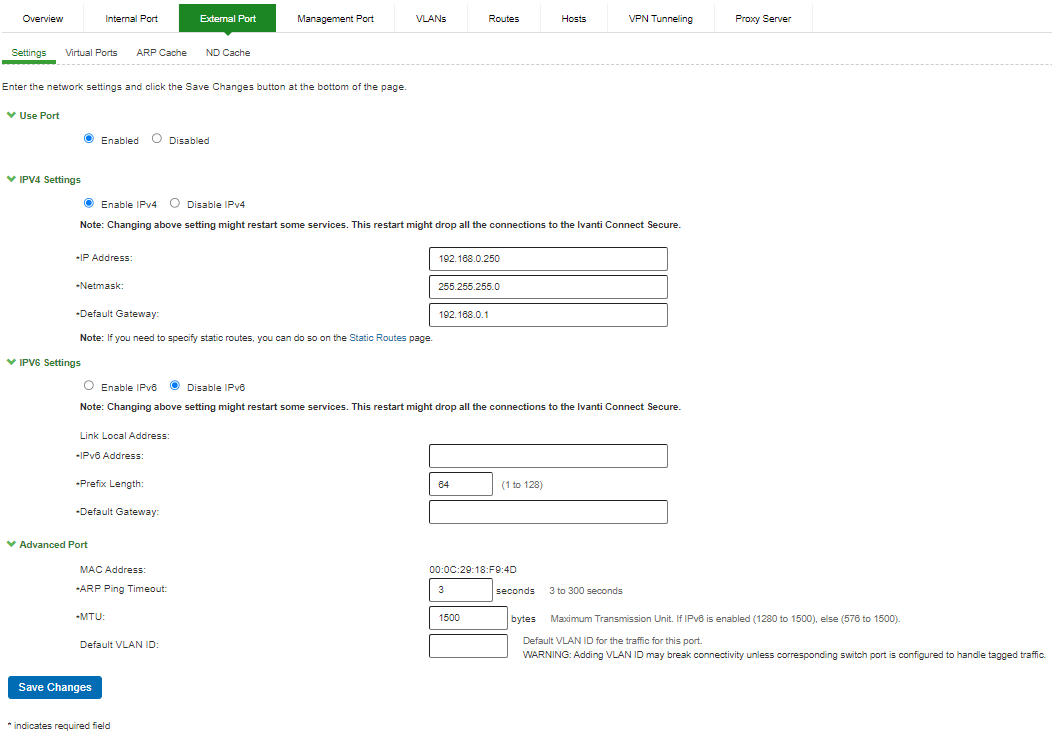The width and height of the screenshot is (1052, 734).
Task: Follow the Static Routes link
Action: pyautogui.click(x=377, y=338)
